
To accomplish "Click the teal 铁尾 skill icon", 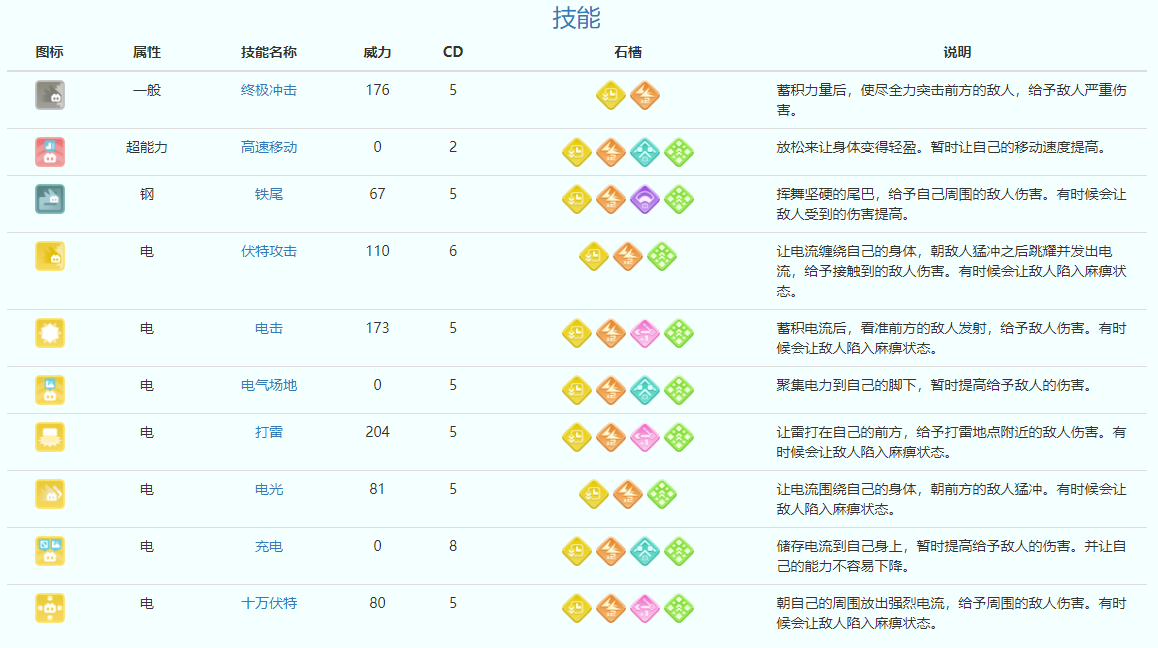I will 49,199.
